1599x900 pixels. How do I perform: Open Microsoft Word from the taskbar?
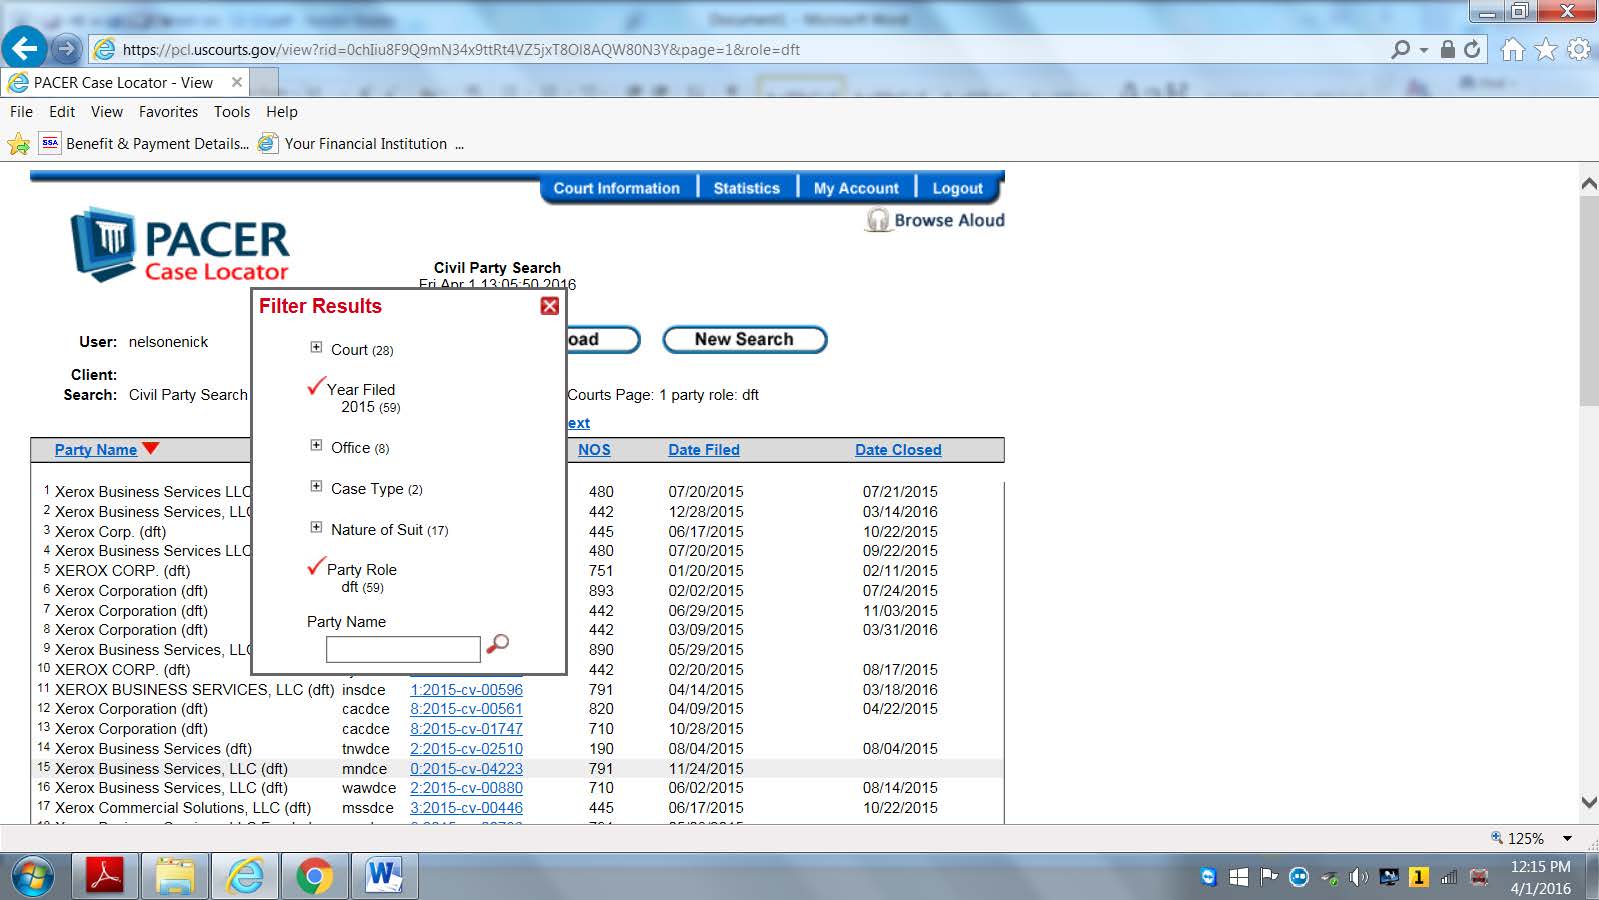pyautogui.click(x=384, y=877)
